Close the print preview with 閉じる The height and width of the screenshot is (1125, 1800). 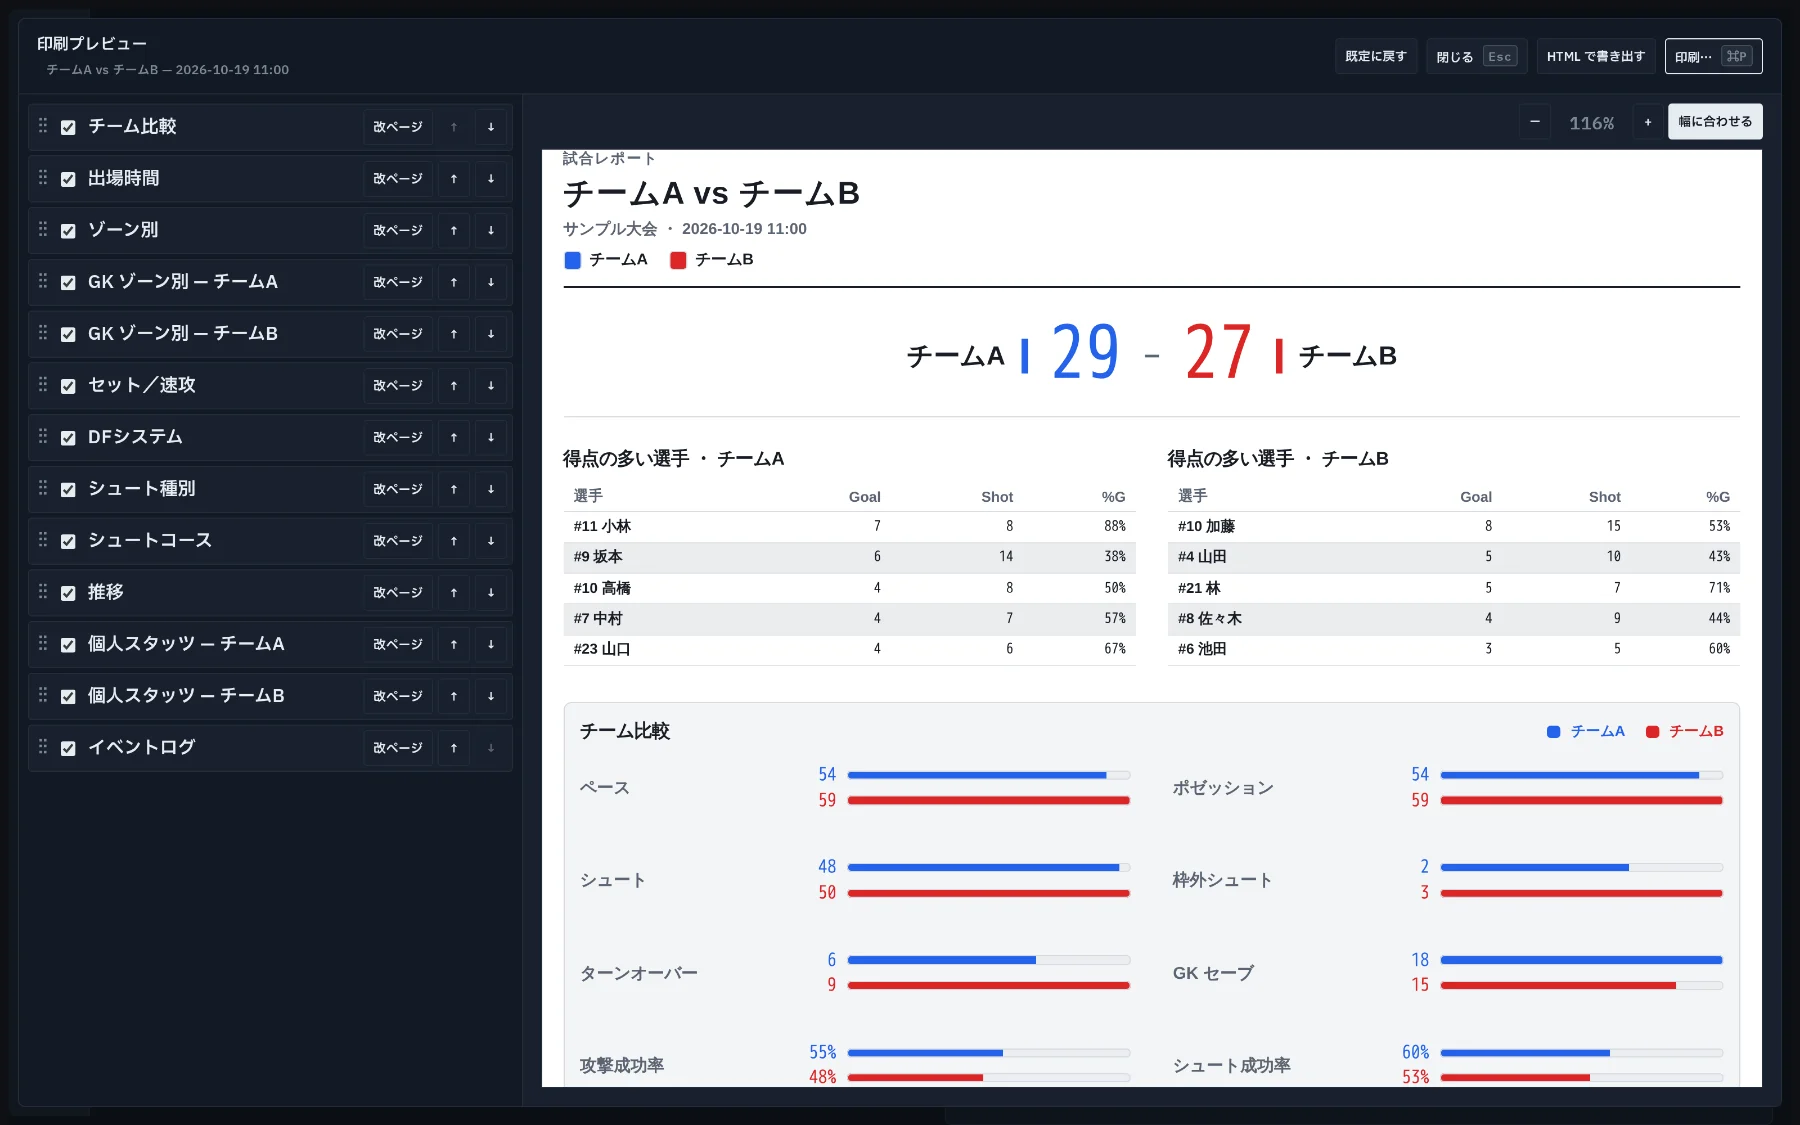[1477, 56]
